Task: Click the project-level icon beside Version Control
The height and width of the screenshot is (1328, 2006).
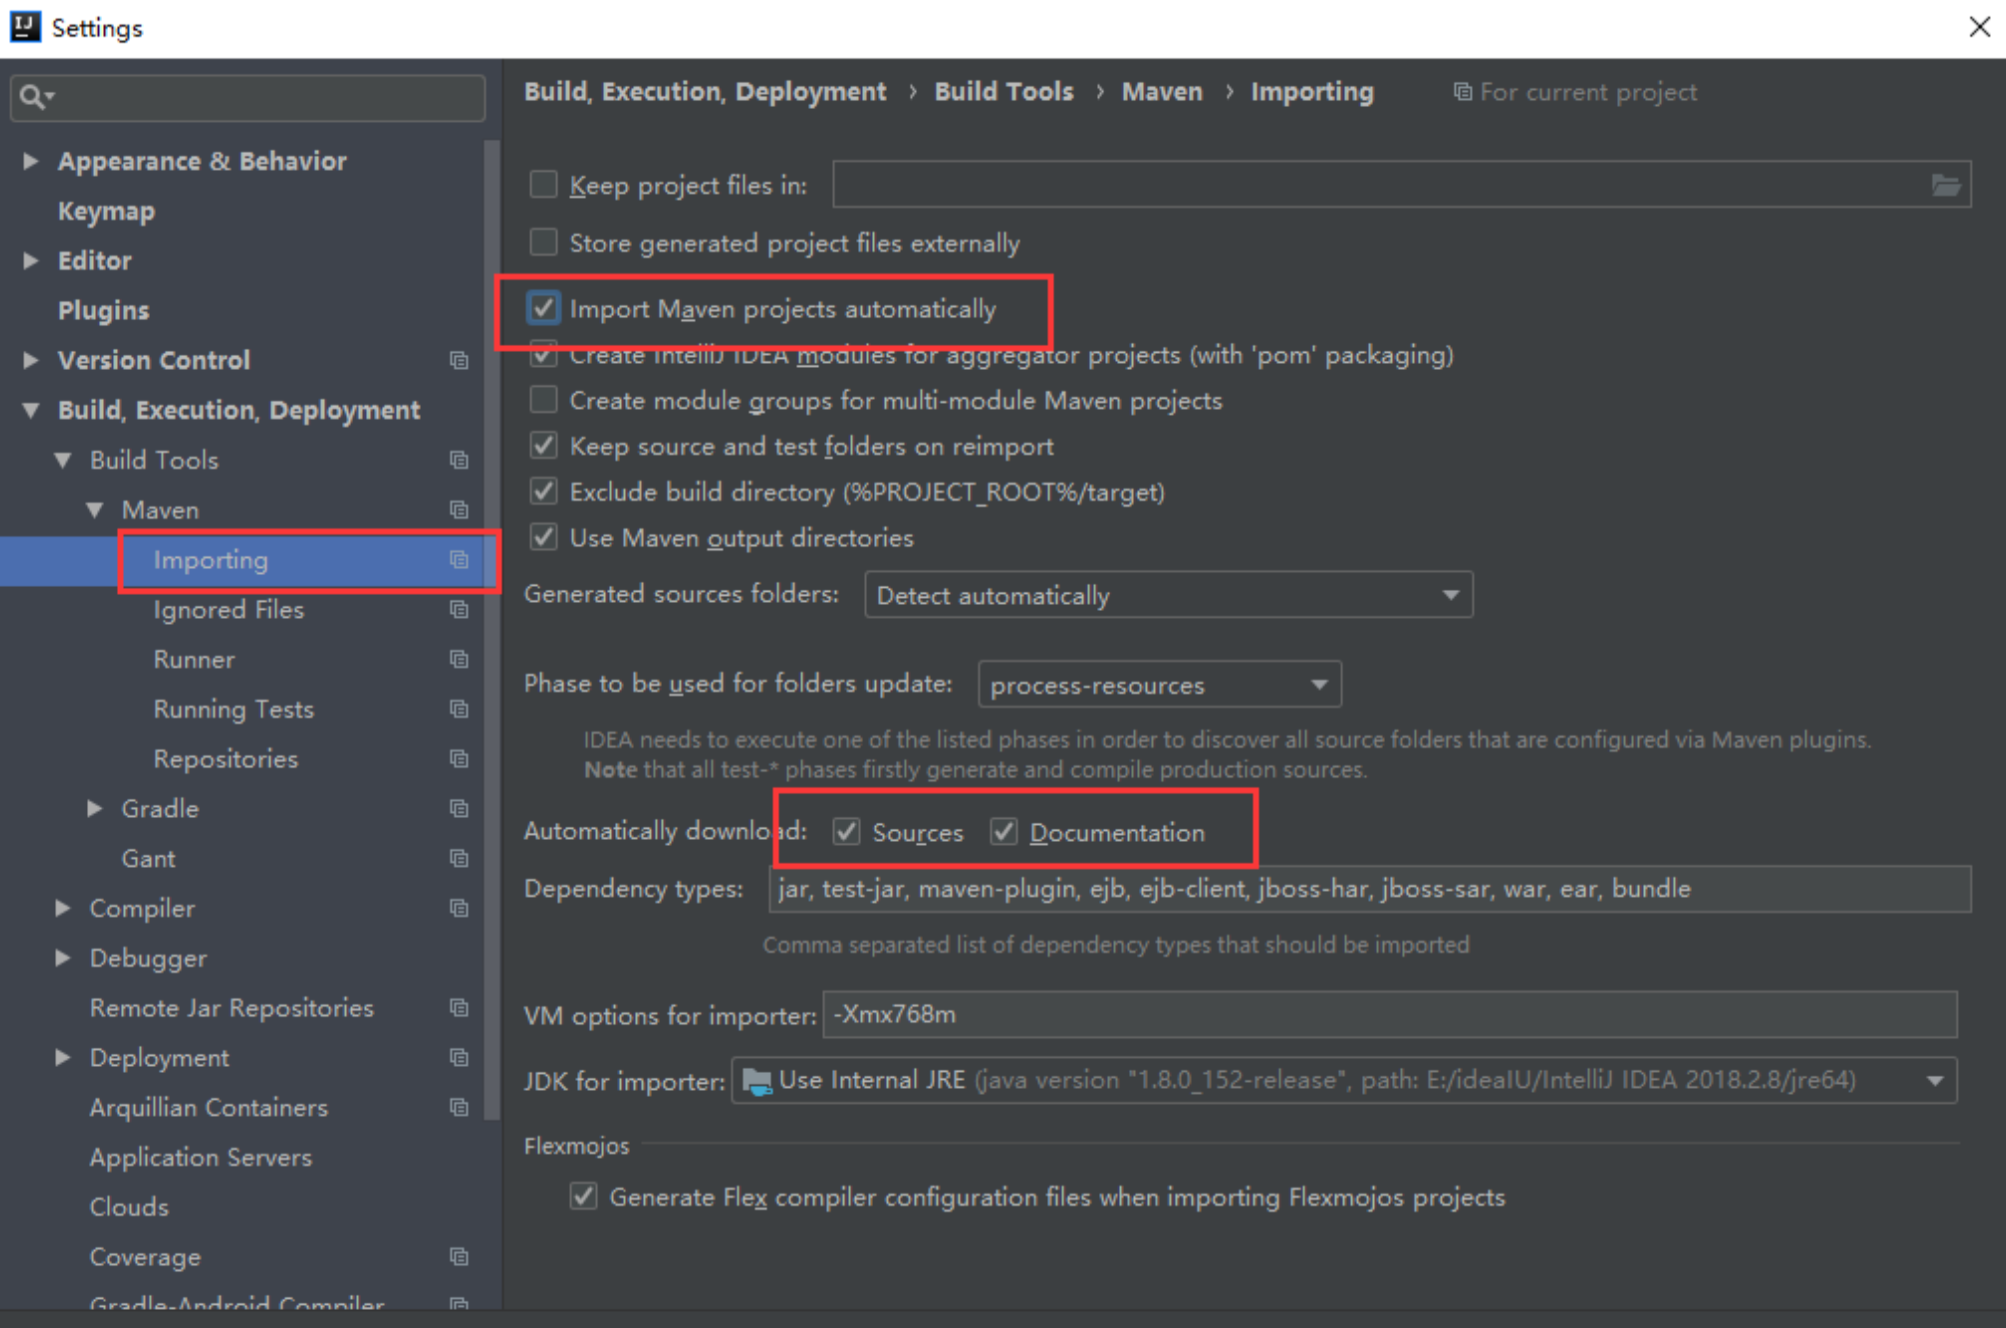Action: (x=459, y=360)
